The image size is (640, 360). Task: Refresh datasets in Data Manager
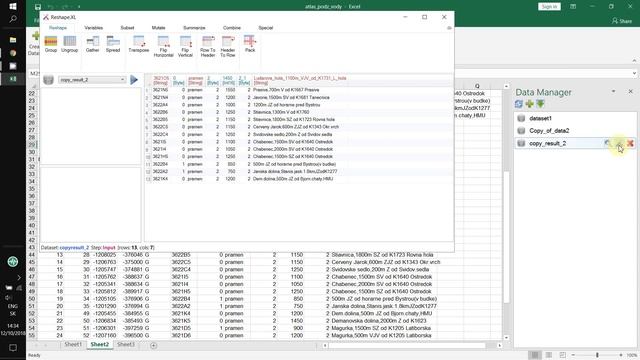pyautogui.click(x=519, y=104)
